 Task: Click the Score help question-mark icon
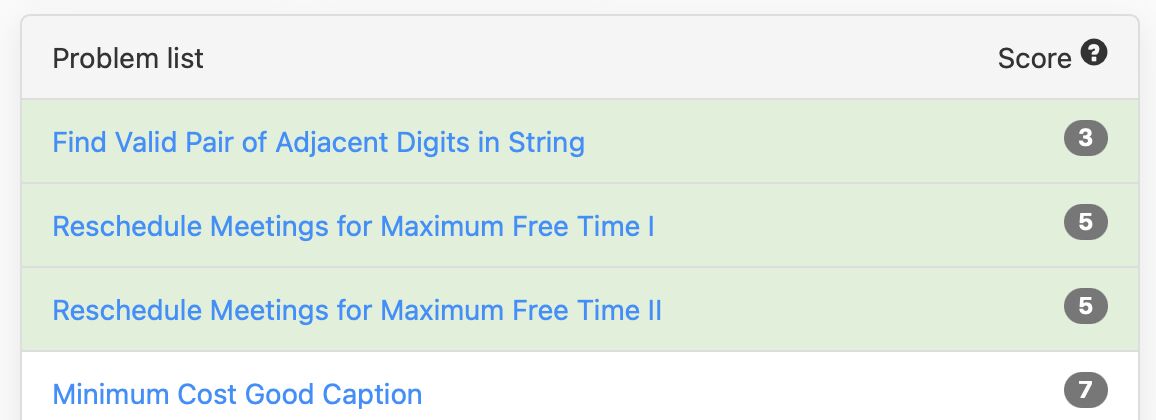pyautogui.click(x=1094, y=53)
